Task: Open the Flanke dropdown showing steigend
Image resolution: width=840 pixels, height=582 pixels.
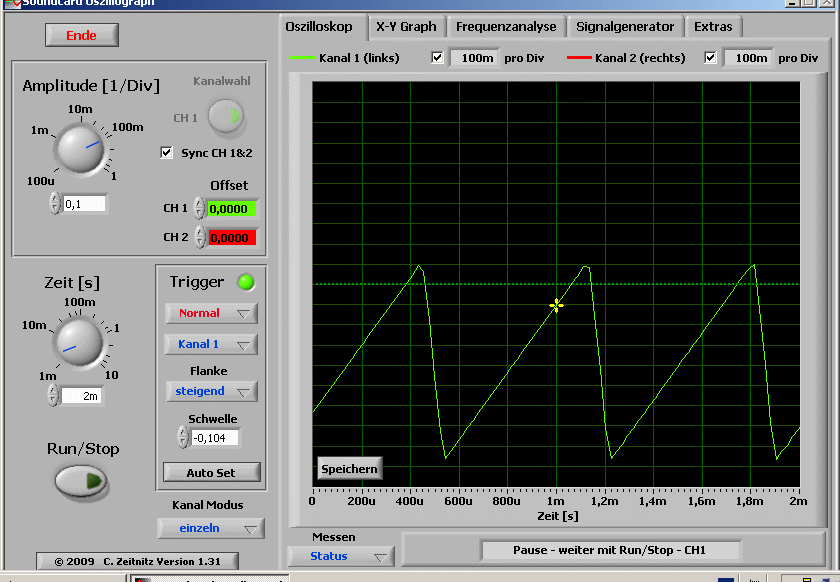Action: click(x=212, y=391)
